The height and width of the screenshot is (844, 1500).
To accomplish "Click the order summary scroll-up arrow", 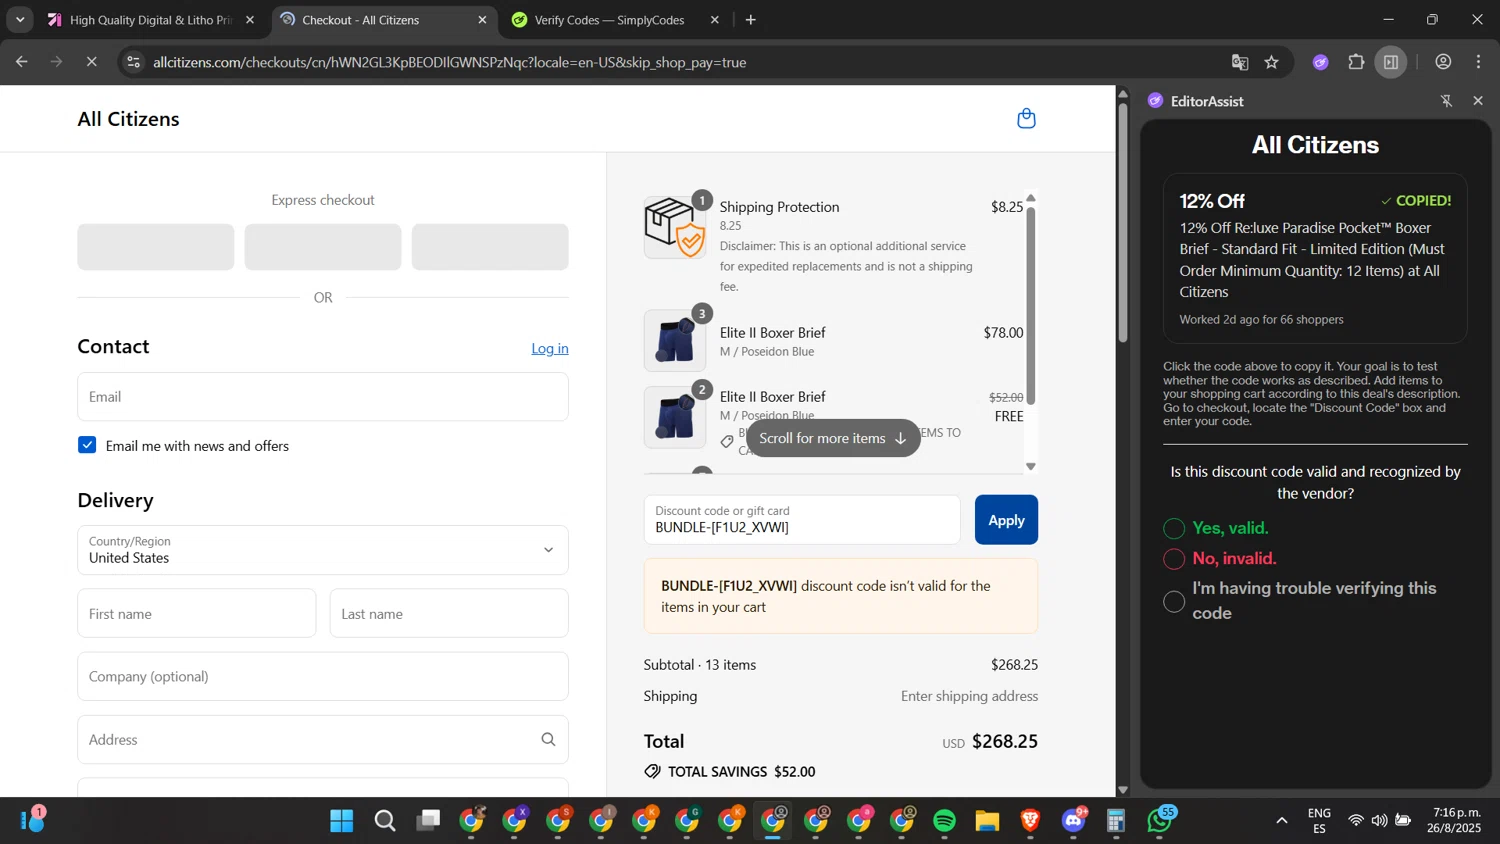I will click(x=1031, y=197).
